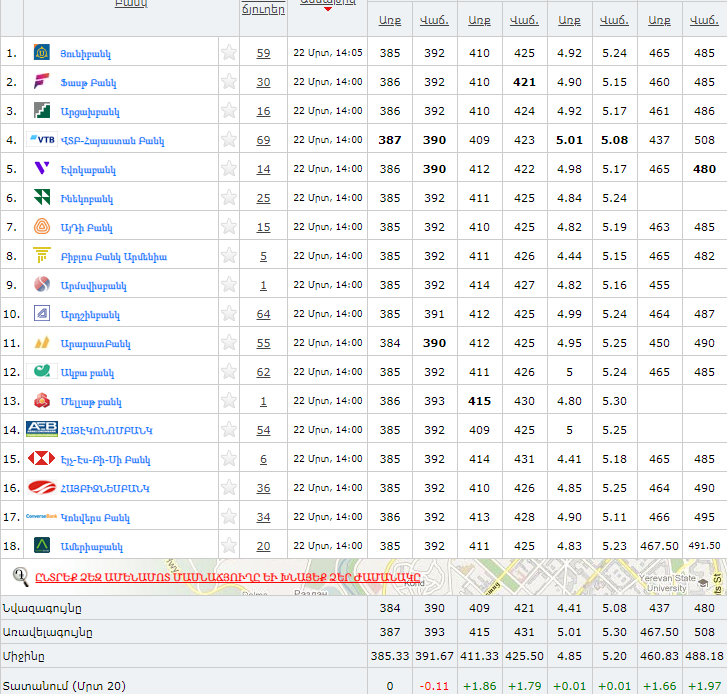Click the Inecobank green logo in row 6

click(x=42, y=197)
